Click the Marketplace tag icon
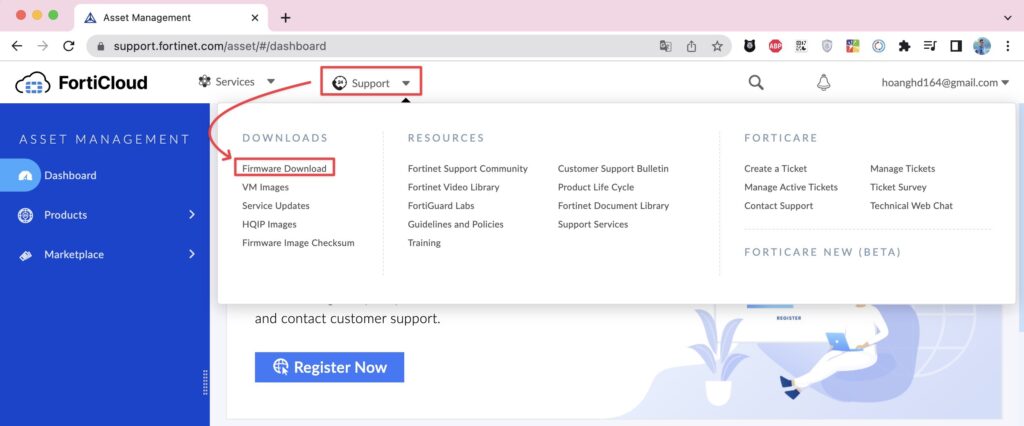Screen dimensions: 1024x426 coord(25,255)
